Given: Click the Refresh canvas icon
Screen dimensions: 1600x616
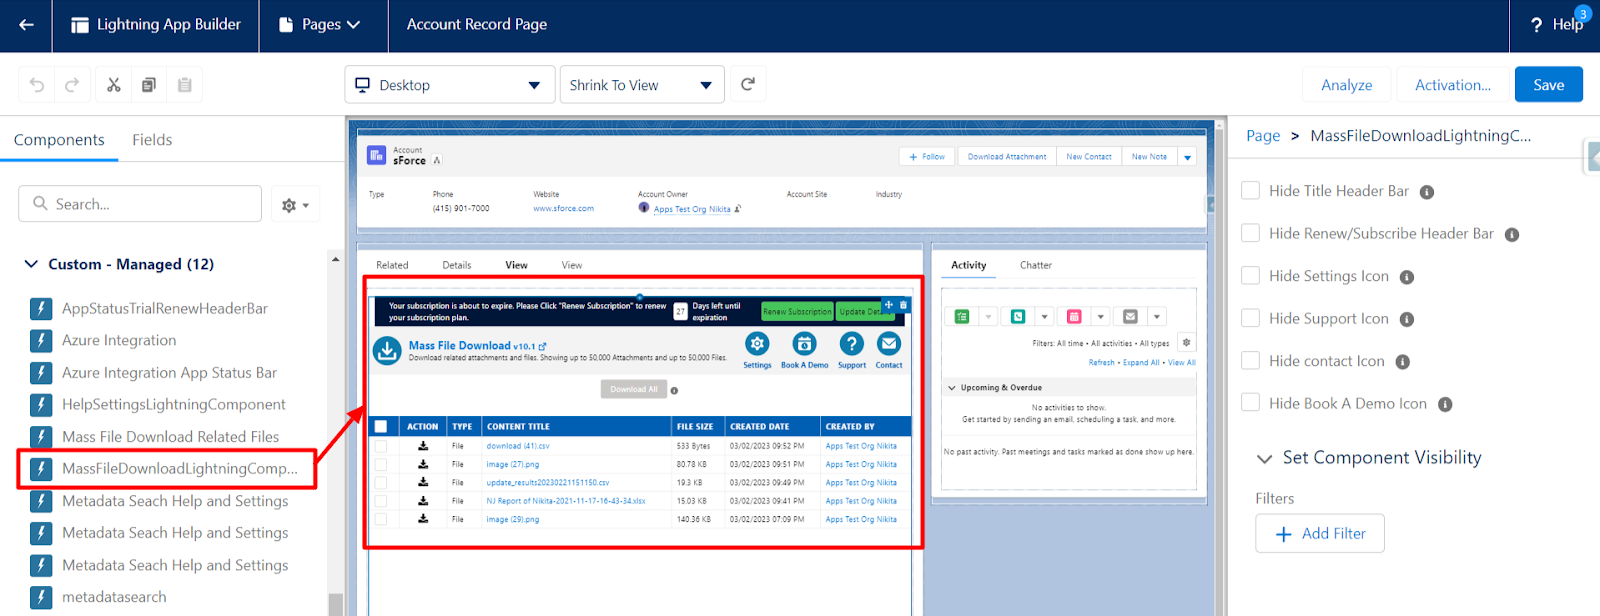Looking at the screenshot, I should (748, 84).
